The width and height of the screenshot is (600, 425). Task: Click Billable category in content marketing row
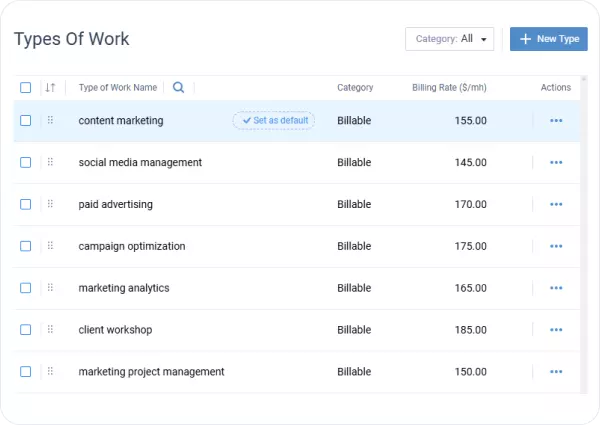point(354,120)
